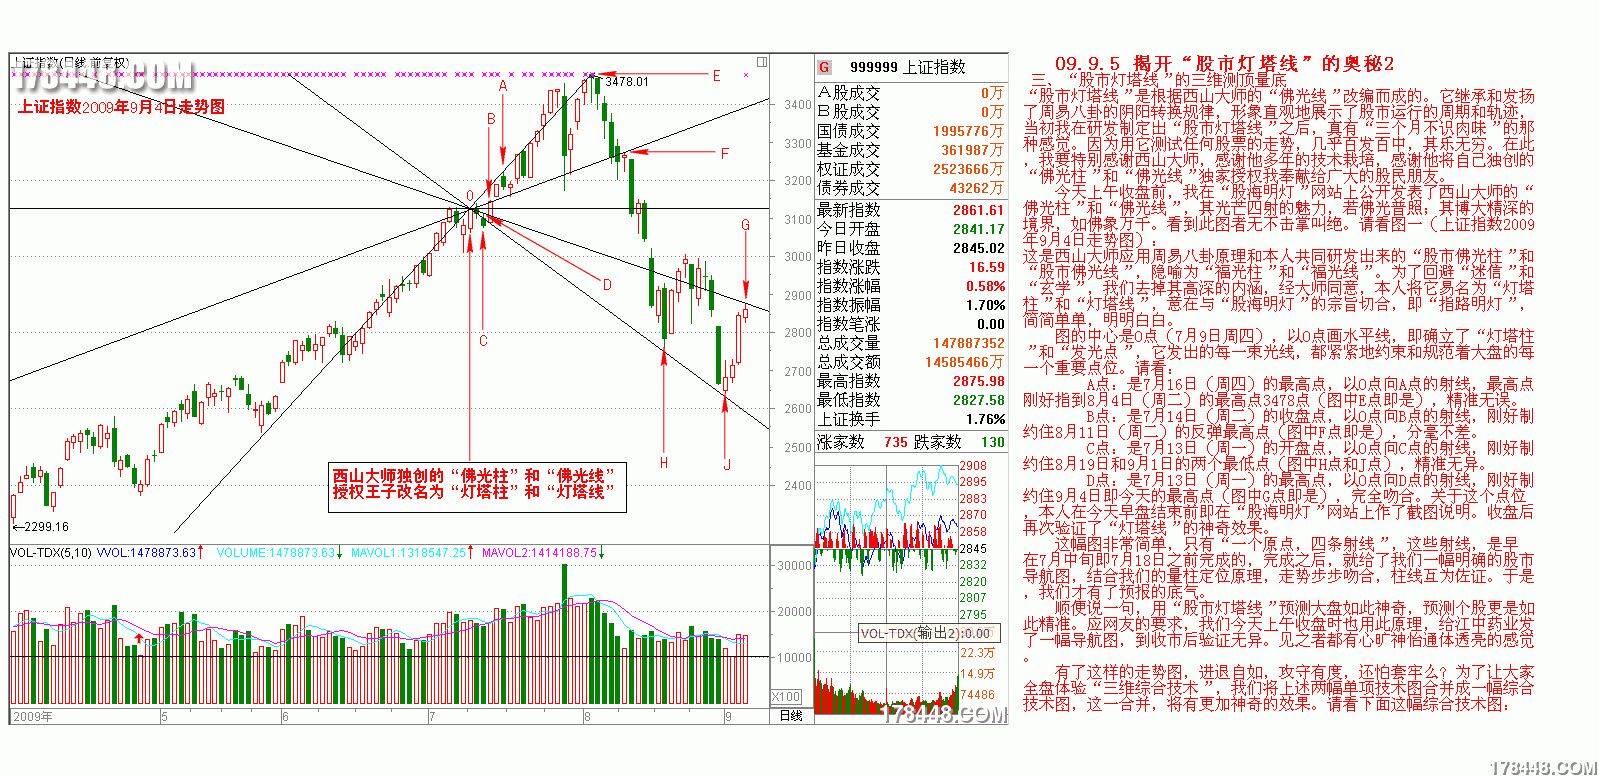Click the month 7 marker on time axis
The height and width of the screenshot is (777, 1599).
coord(432,717)
